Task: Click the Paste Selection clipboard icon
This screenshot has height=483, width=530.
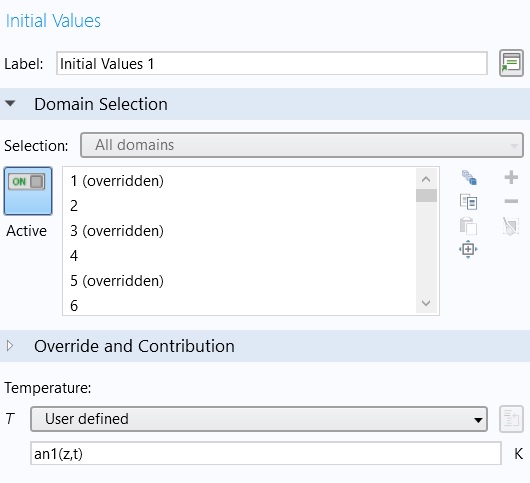Action: tap(468, 226)
